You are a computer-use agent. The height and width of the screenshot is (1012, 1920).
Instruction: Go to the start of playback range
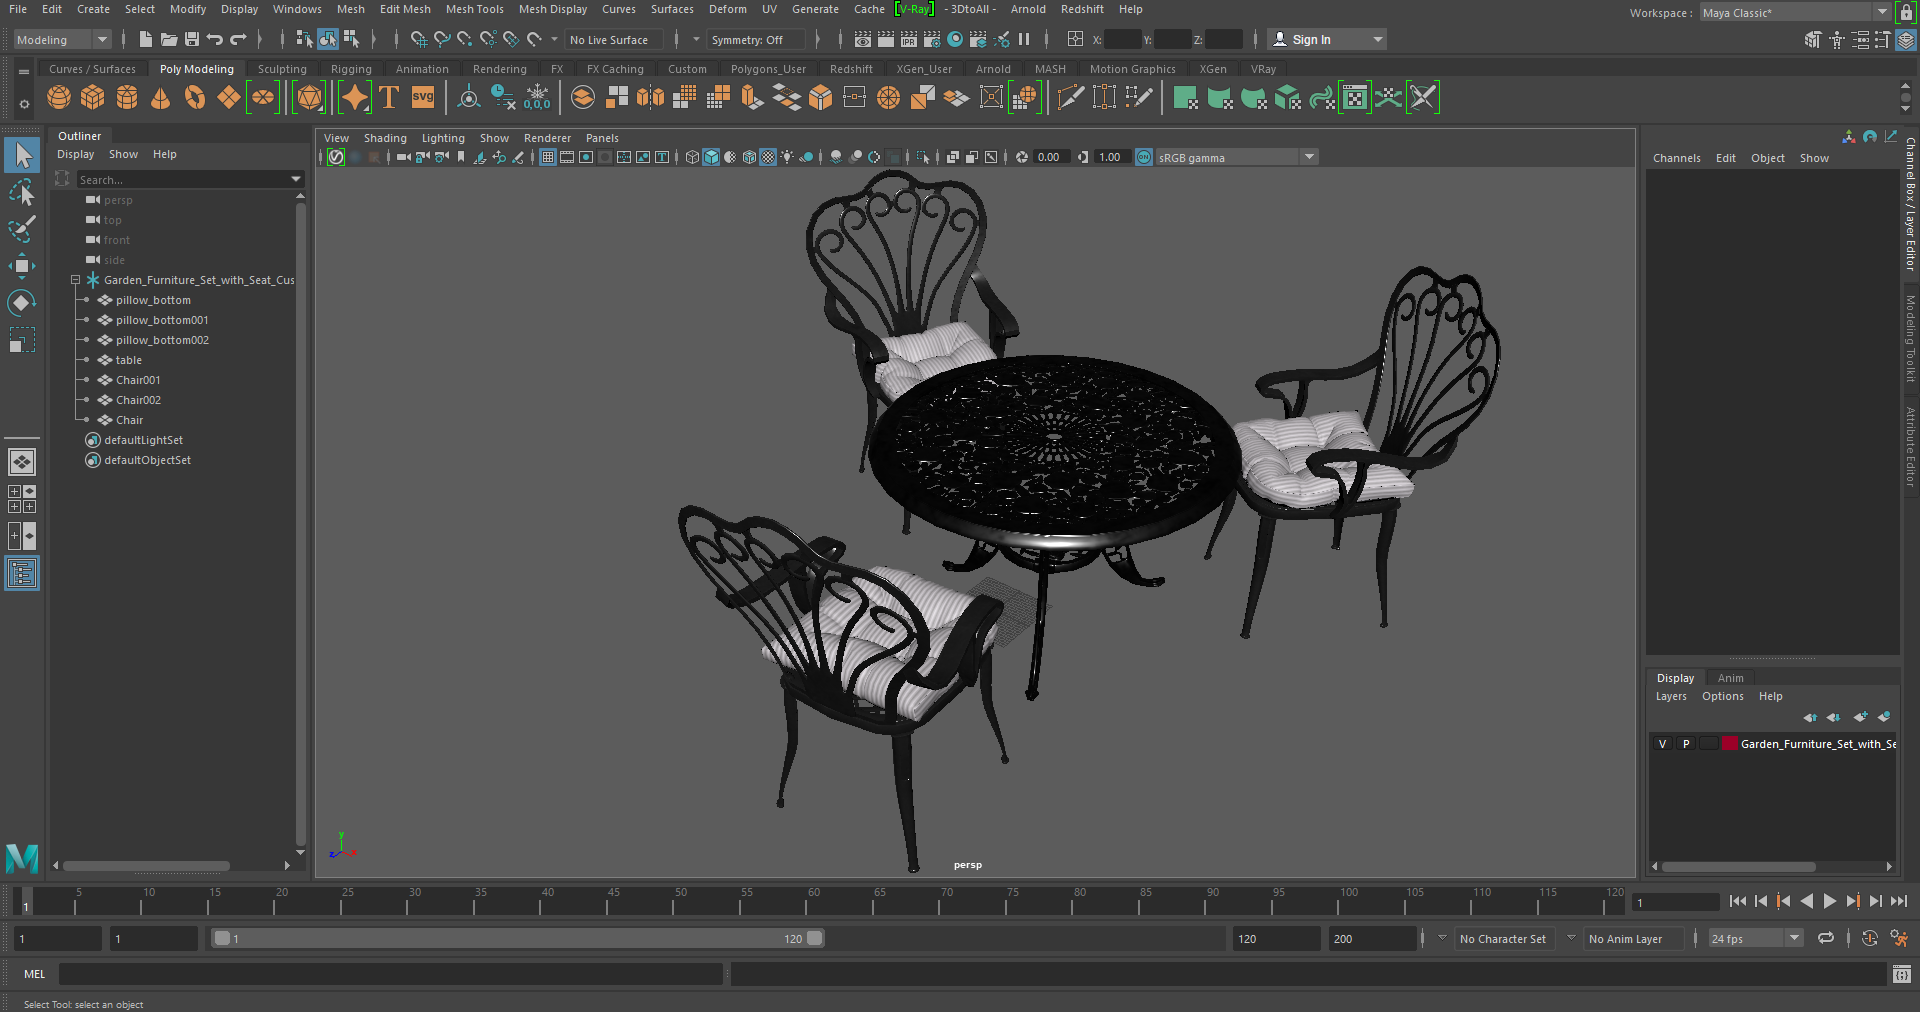[1738, 901]
